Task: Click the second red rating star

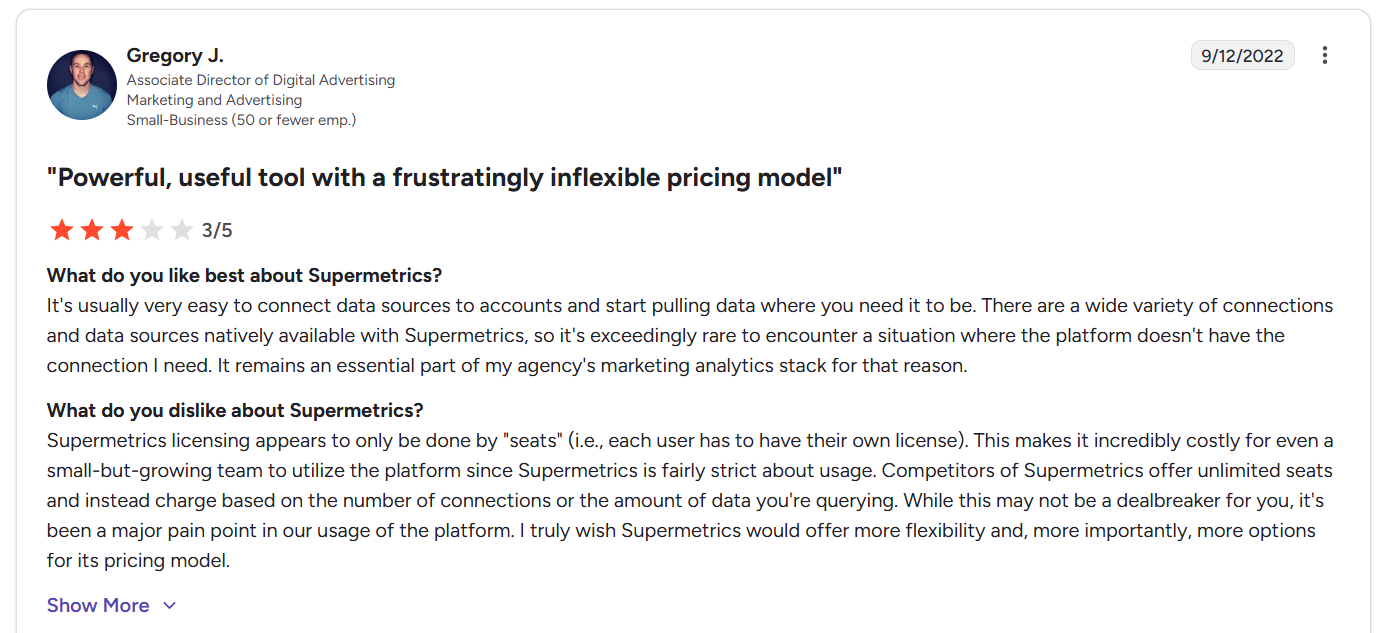Action: (92, 231)
